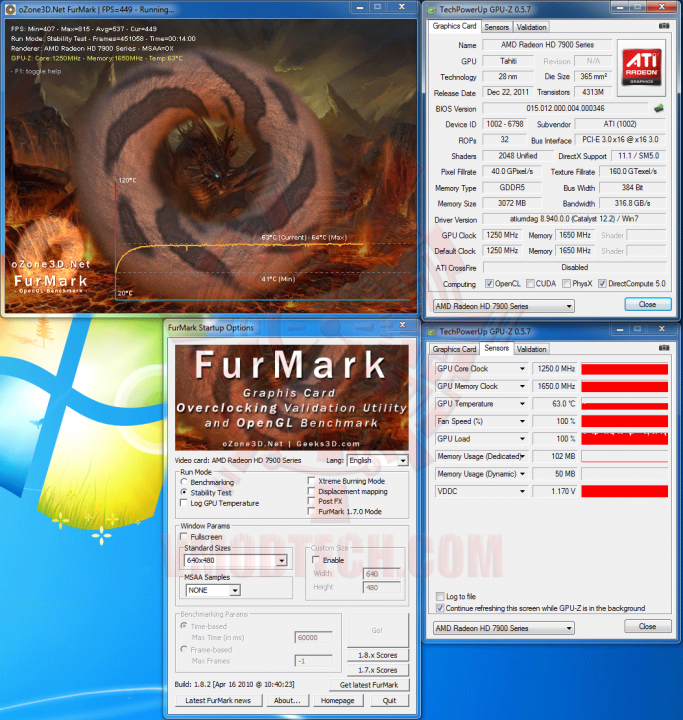Screen dimensions: 683x720
Task: Click the VDDC red sensor graph
Action: point(625,491)
